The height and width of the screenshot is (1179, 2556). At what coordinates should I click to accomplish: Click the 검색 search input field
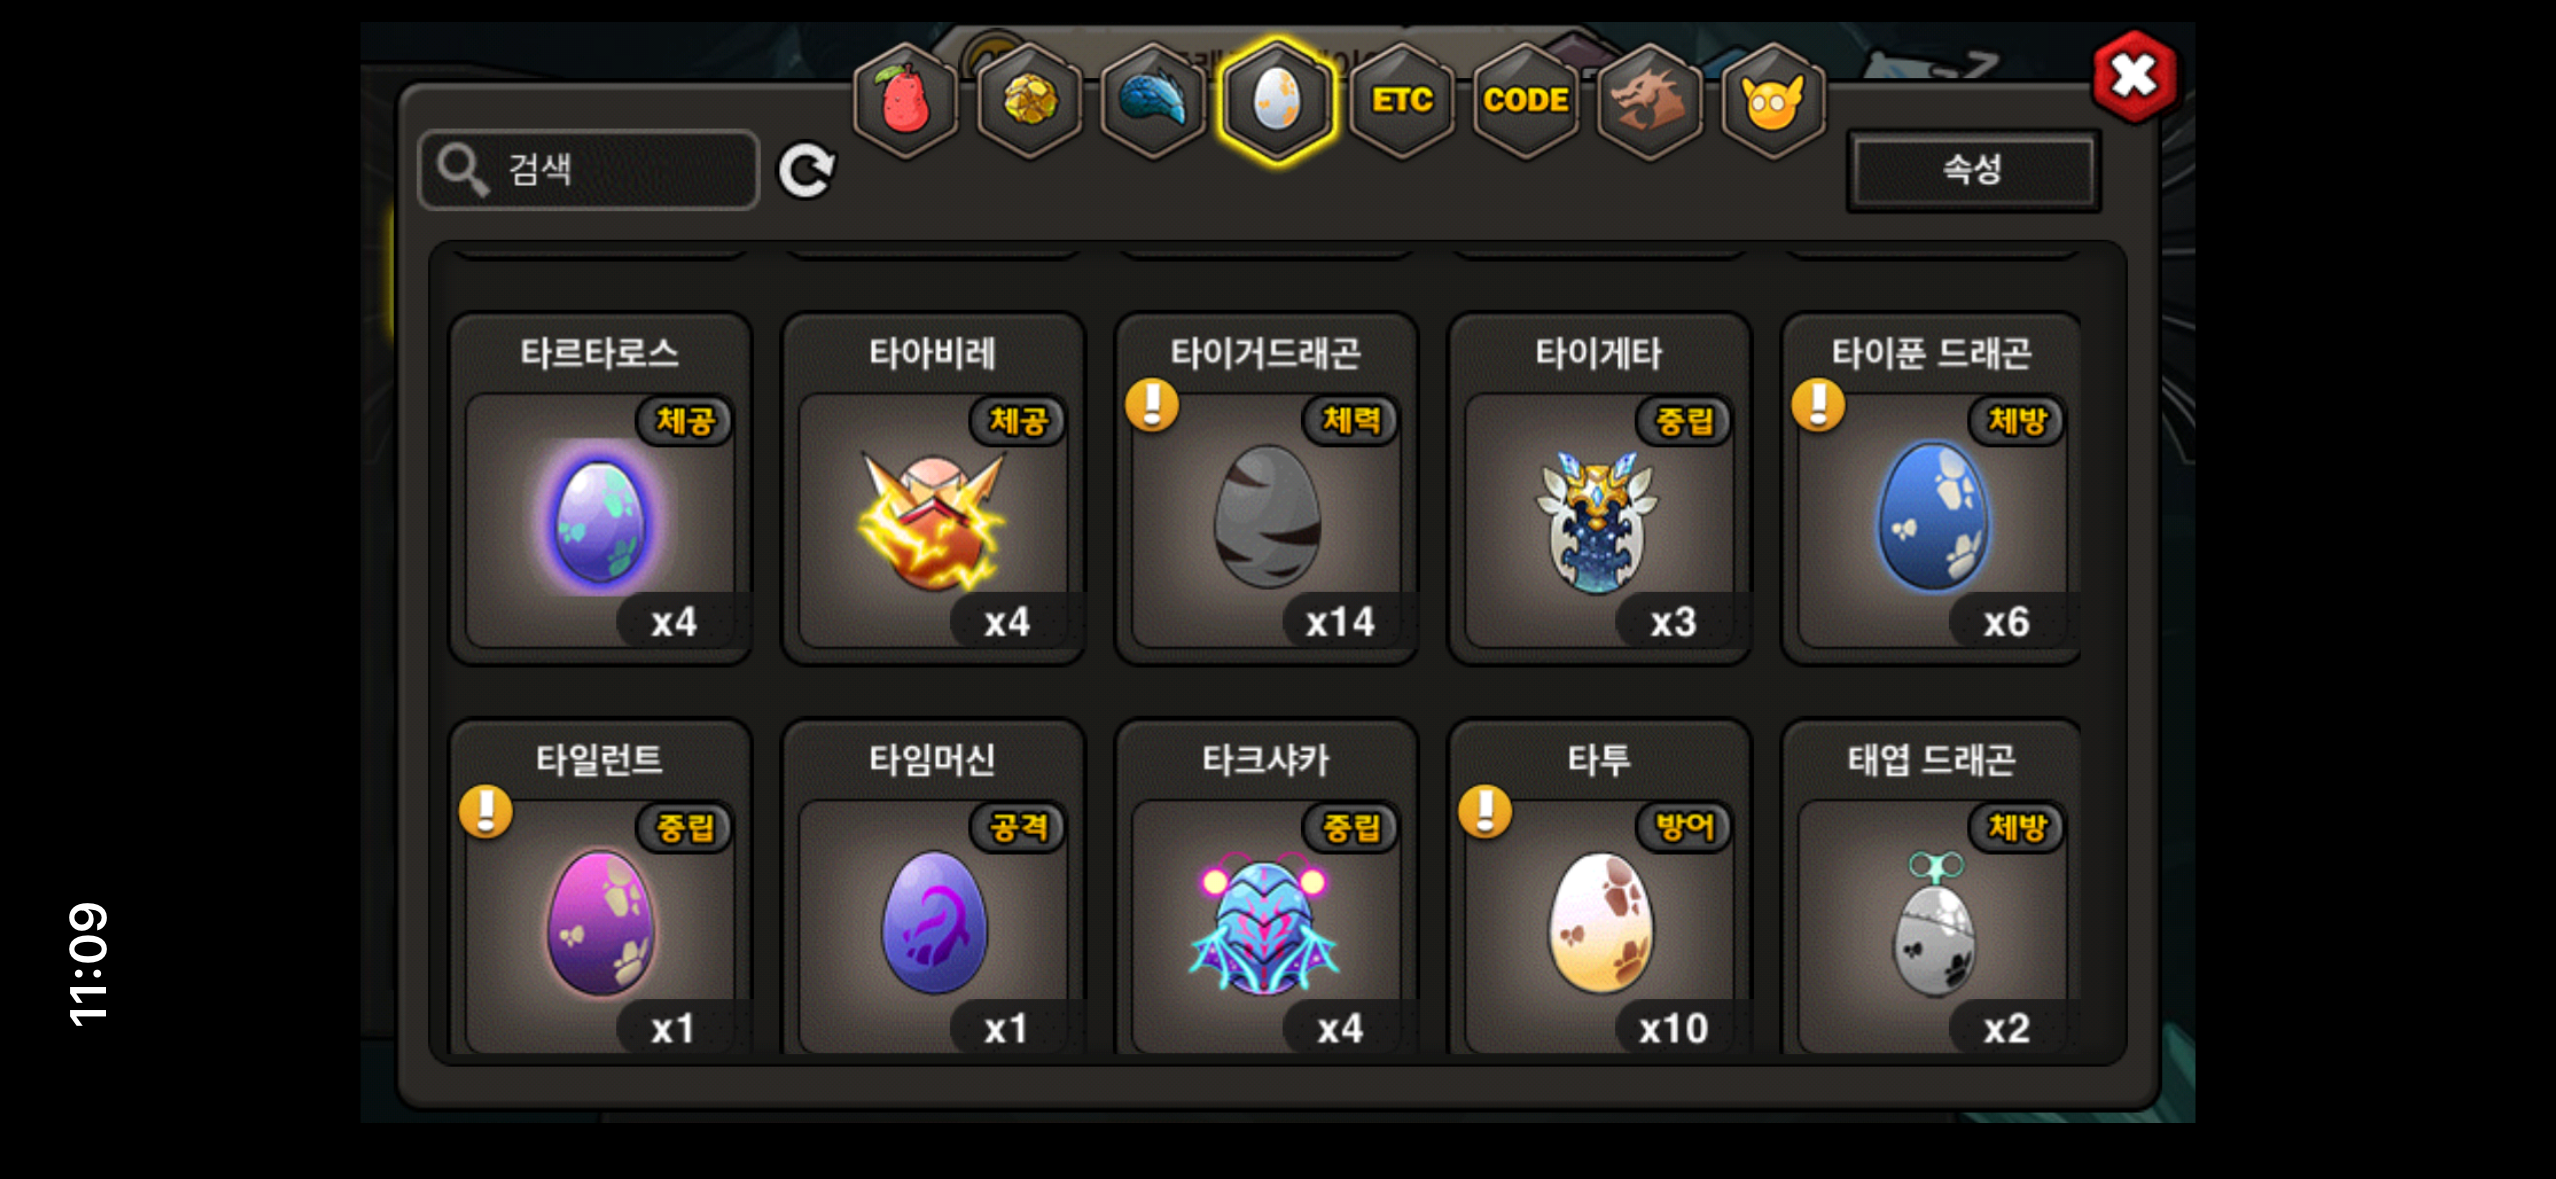(x=589, y=170)
